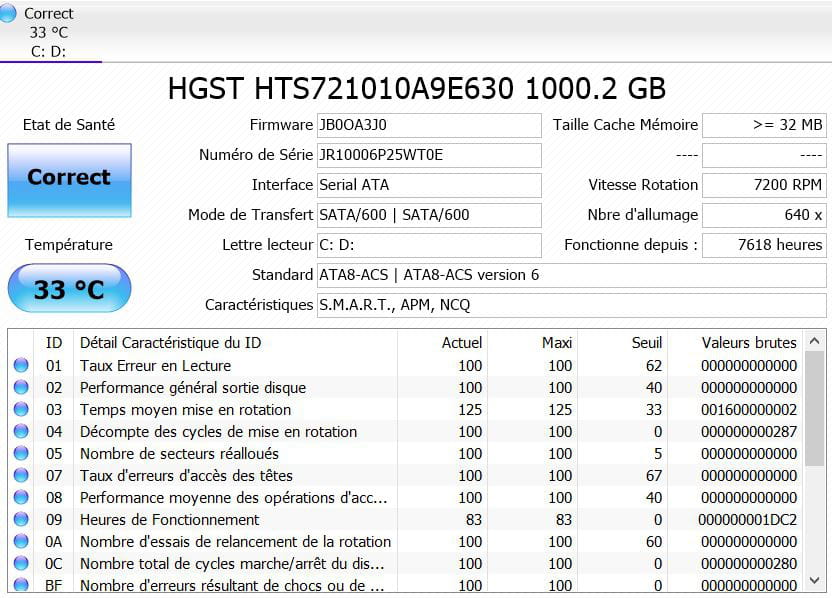Click status dot for attribute 09
The image size is (832, 598).
(21, 519)
